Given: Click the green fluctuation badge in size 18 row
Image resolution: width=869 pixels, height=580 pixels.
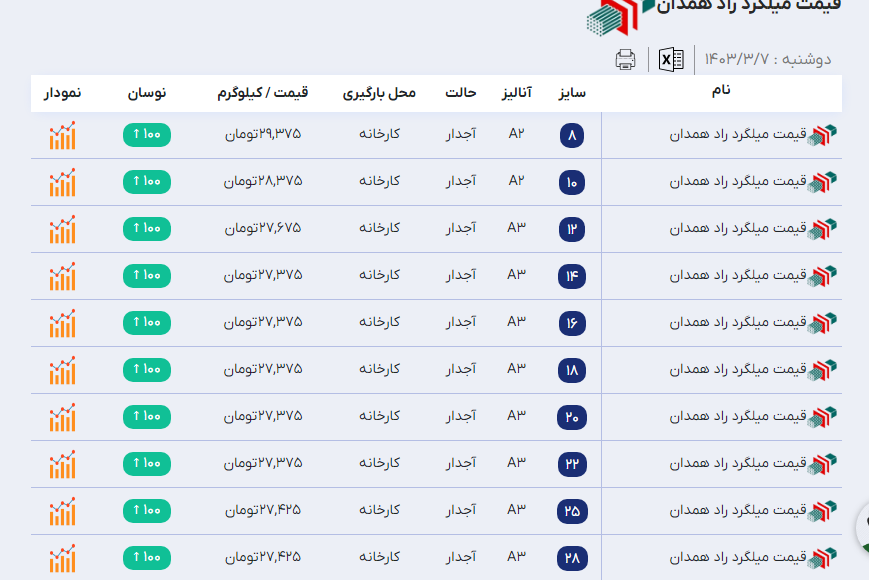Looking at the screenshot, I should 146,369.
